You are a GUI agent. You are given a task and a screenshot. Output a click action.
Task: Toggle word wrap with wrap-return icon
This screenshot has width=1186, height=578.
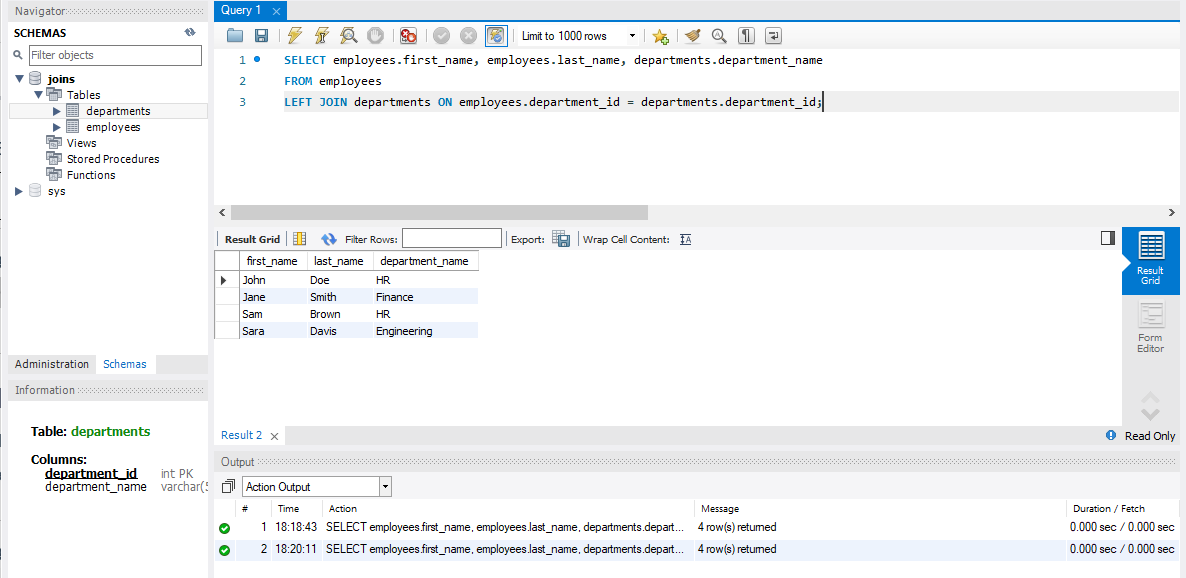pos(772,35)
